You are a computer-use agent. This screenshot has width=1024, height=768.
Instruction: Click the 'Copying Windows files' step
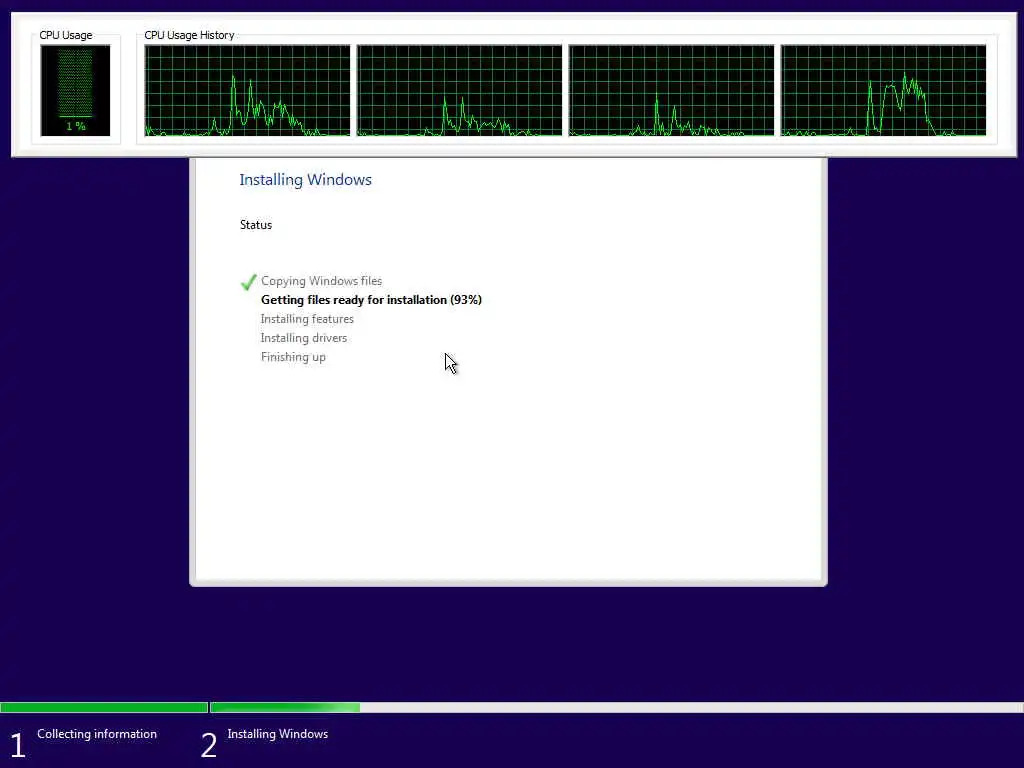[321, 281]
